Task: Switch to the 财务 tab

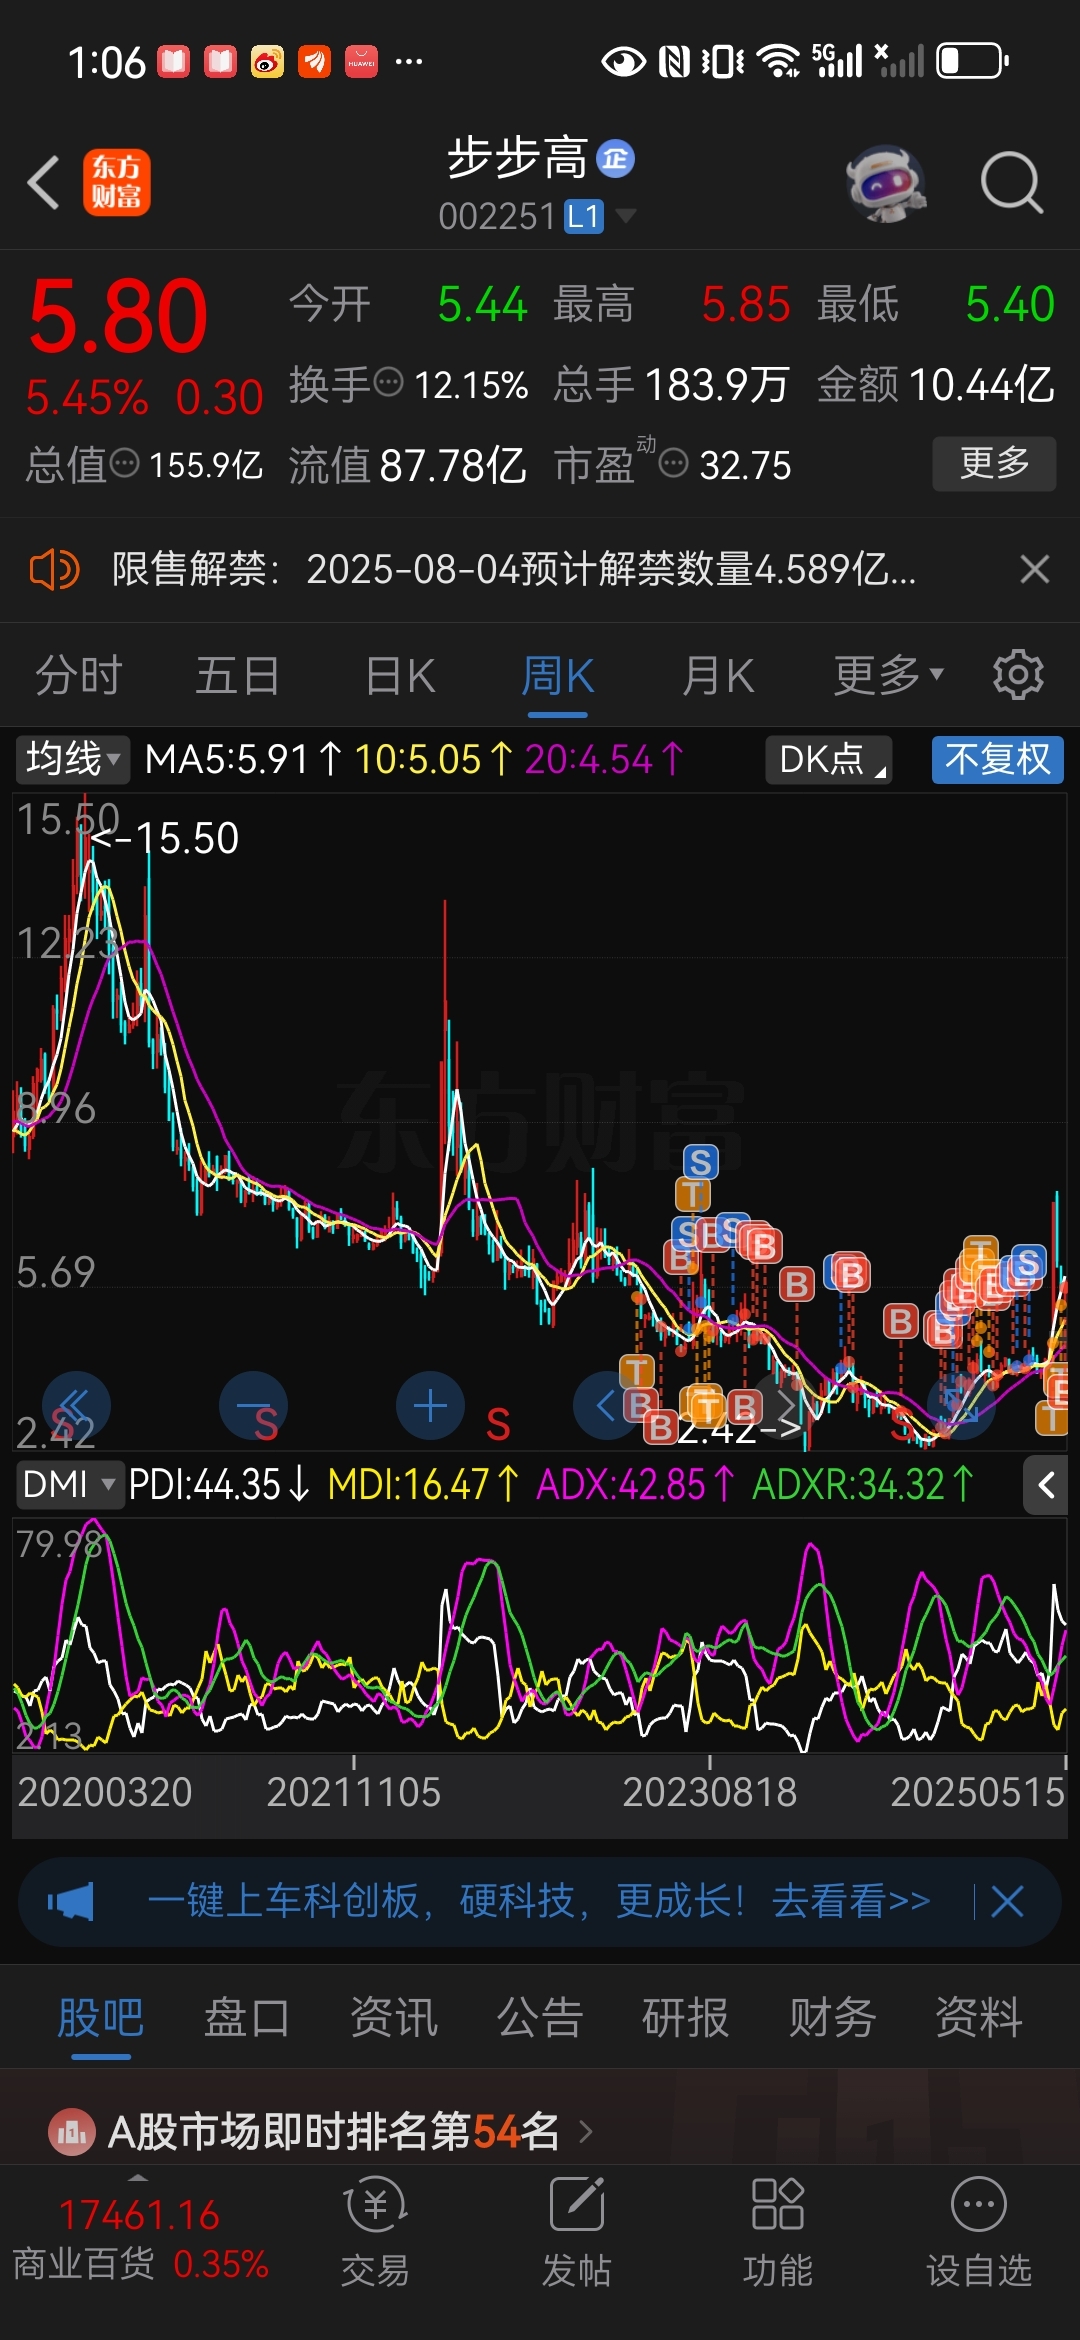Action: pyautogui.click(x=832, y=2017)
